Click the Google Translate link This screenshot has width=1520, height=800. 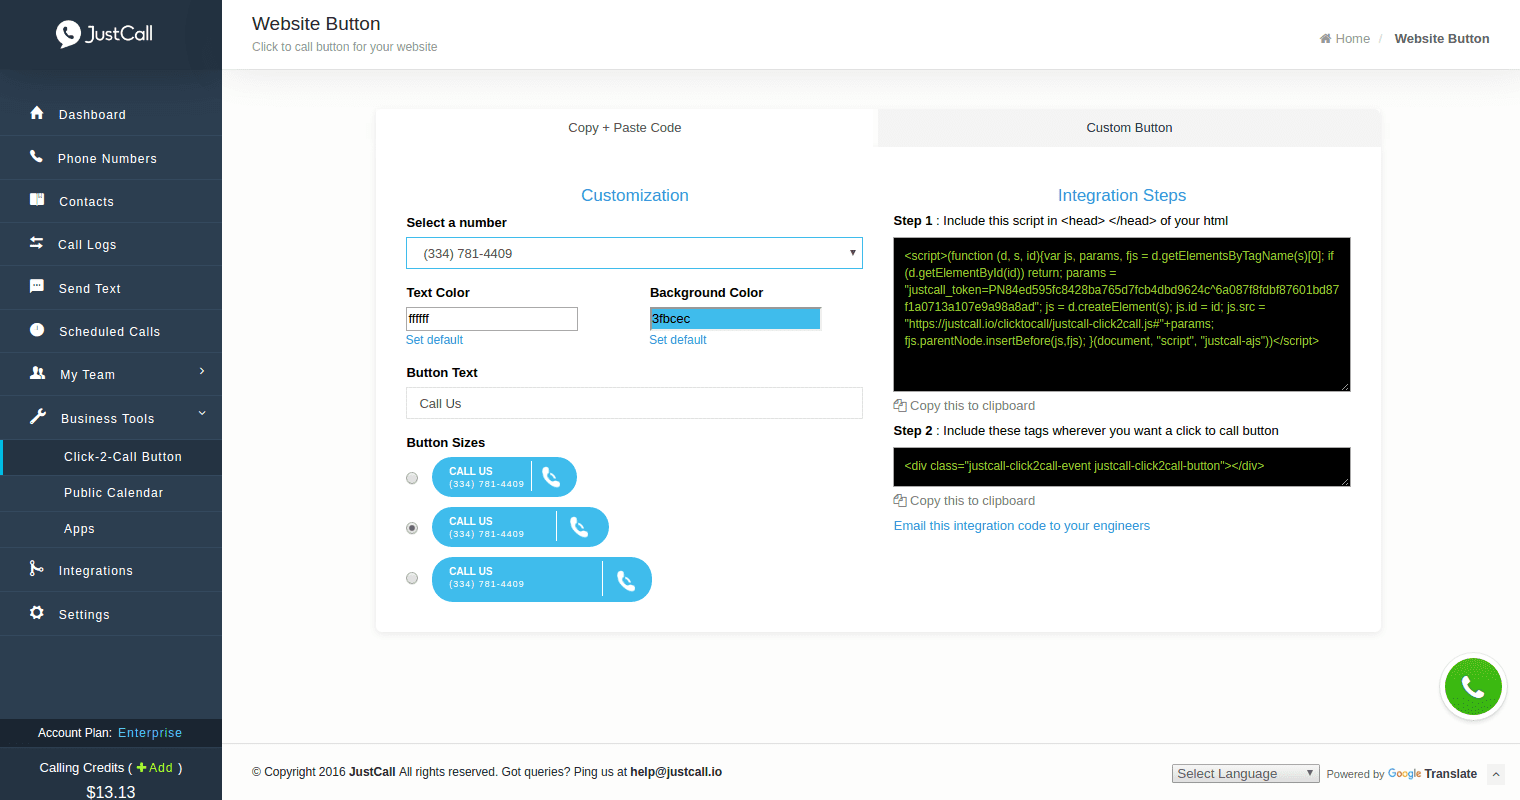[x=1432, y=774]
